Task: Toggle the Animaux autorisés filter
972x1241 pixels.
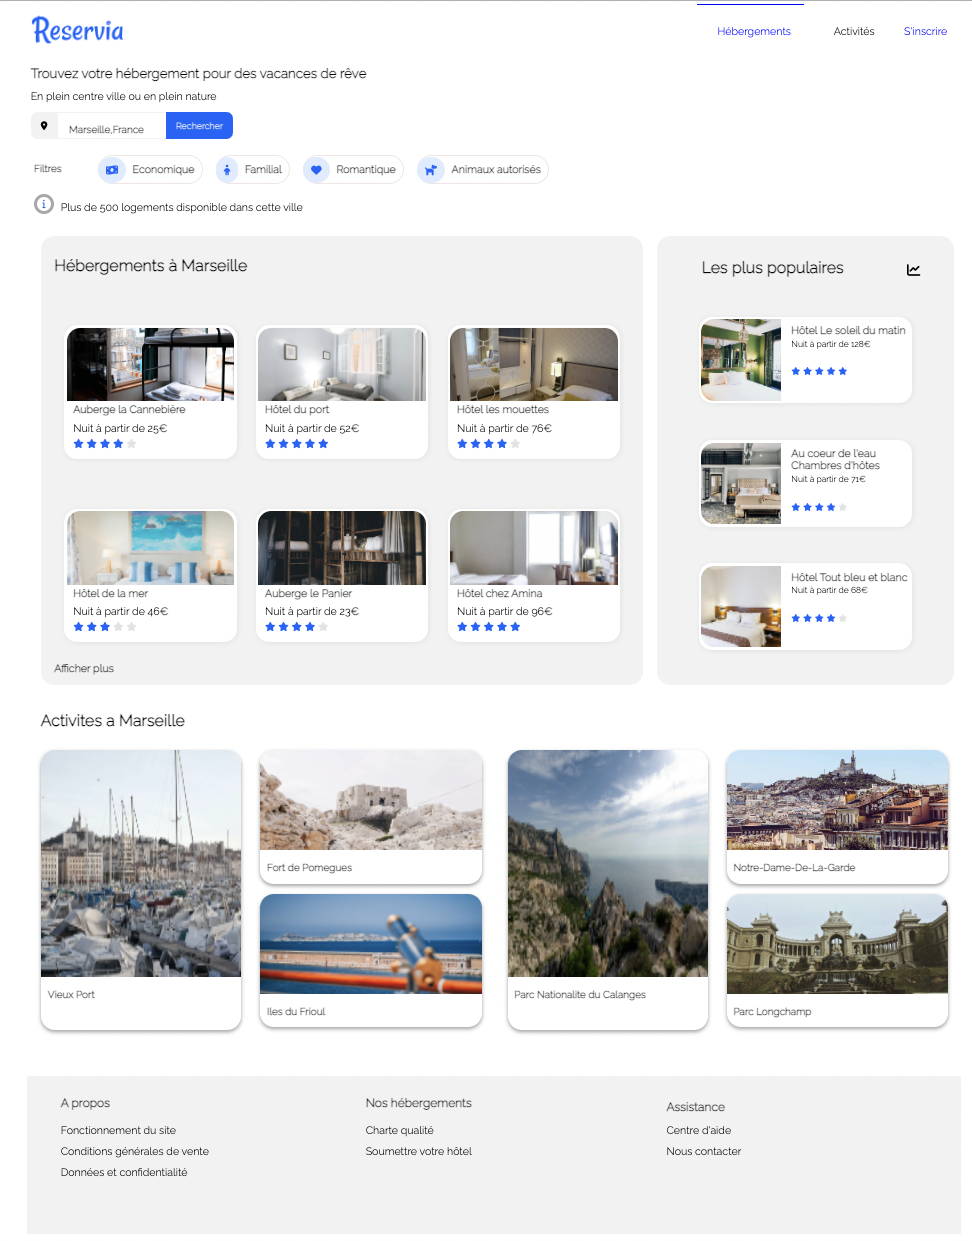Action: point(482,170)
